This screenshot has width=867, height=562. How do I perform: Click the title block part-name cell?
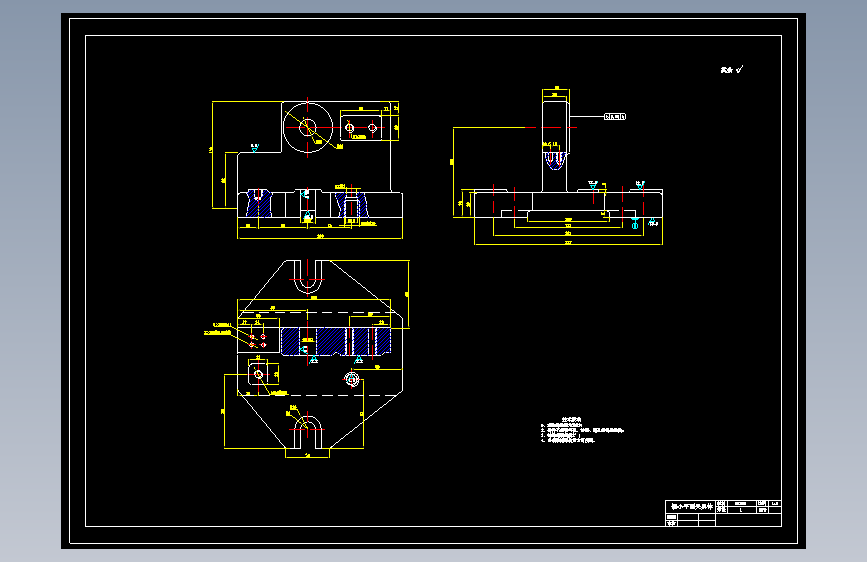(x=691, y=507)
